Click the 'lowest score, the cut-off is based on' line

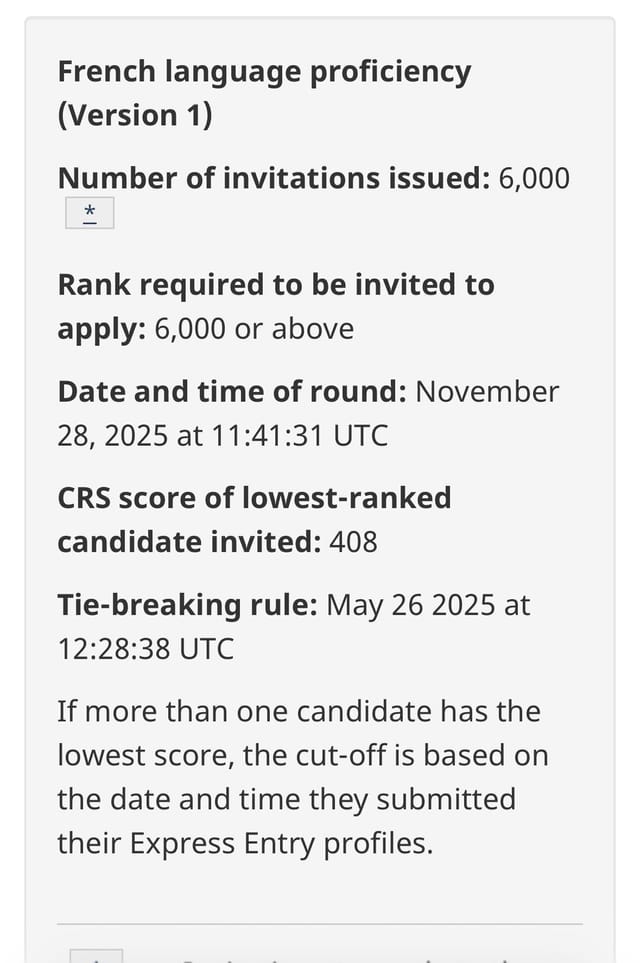coord(303,755)
